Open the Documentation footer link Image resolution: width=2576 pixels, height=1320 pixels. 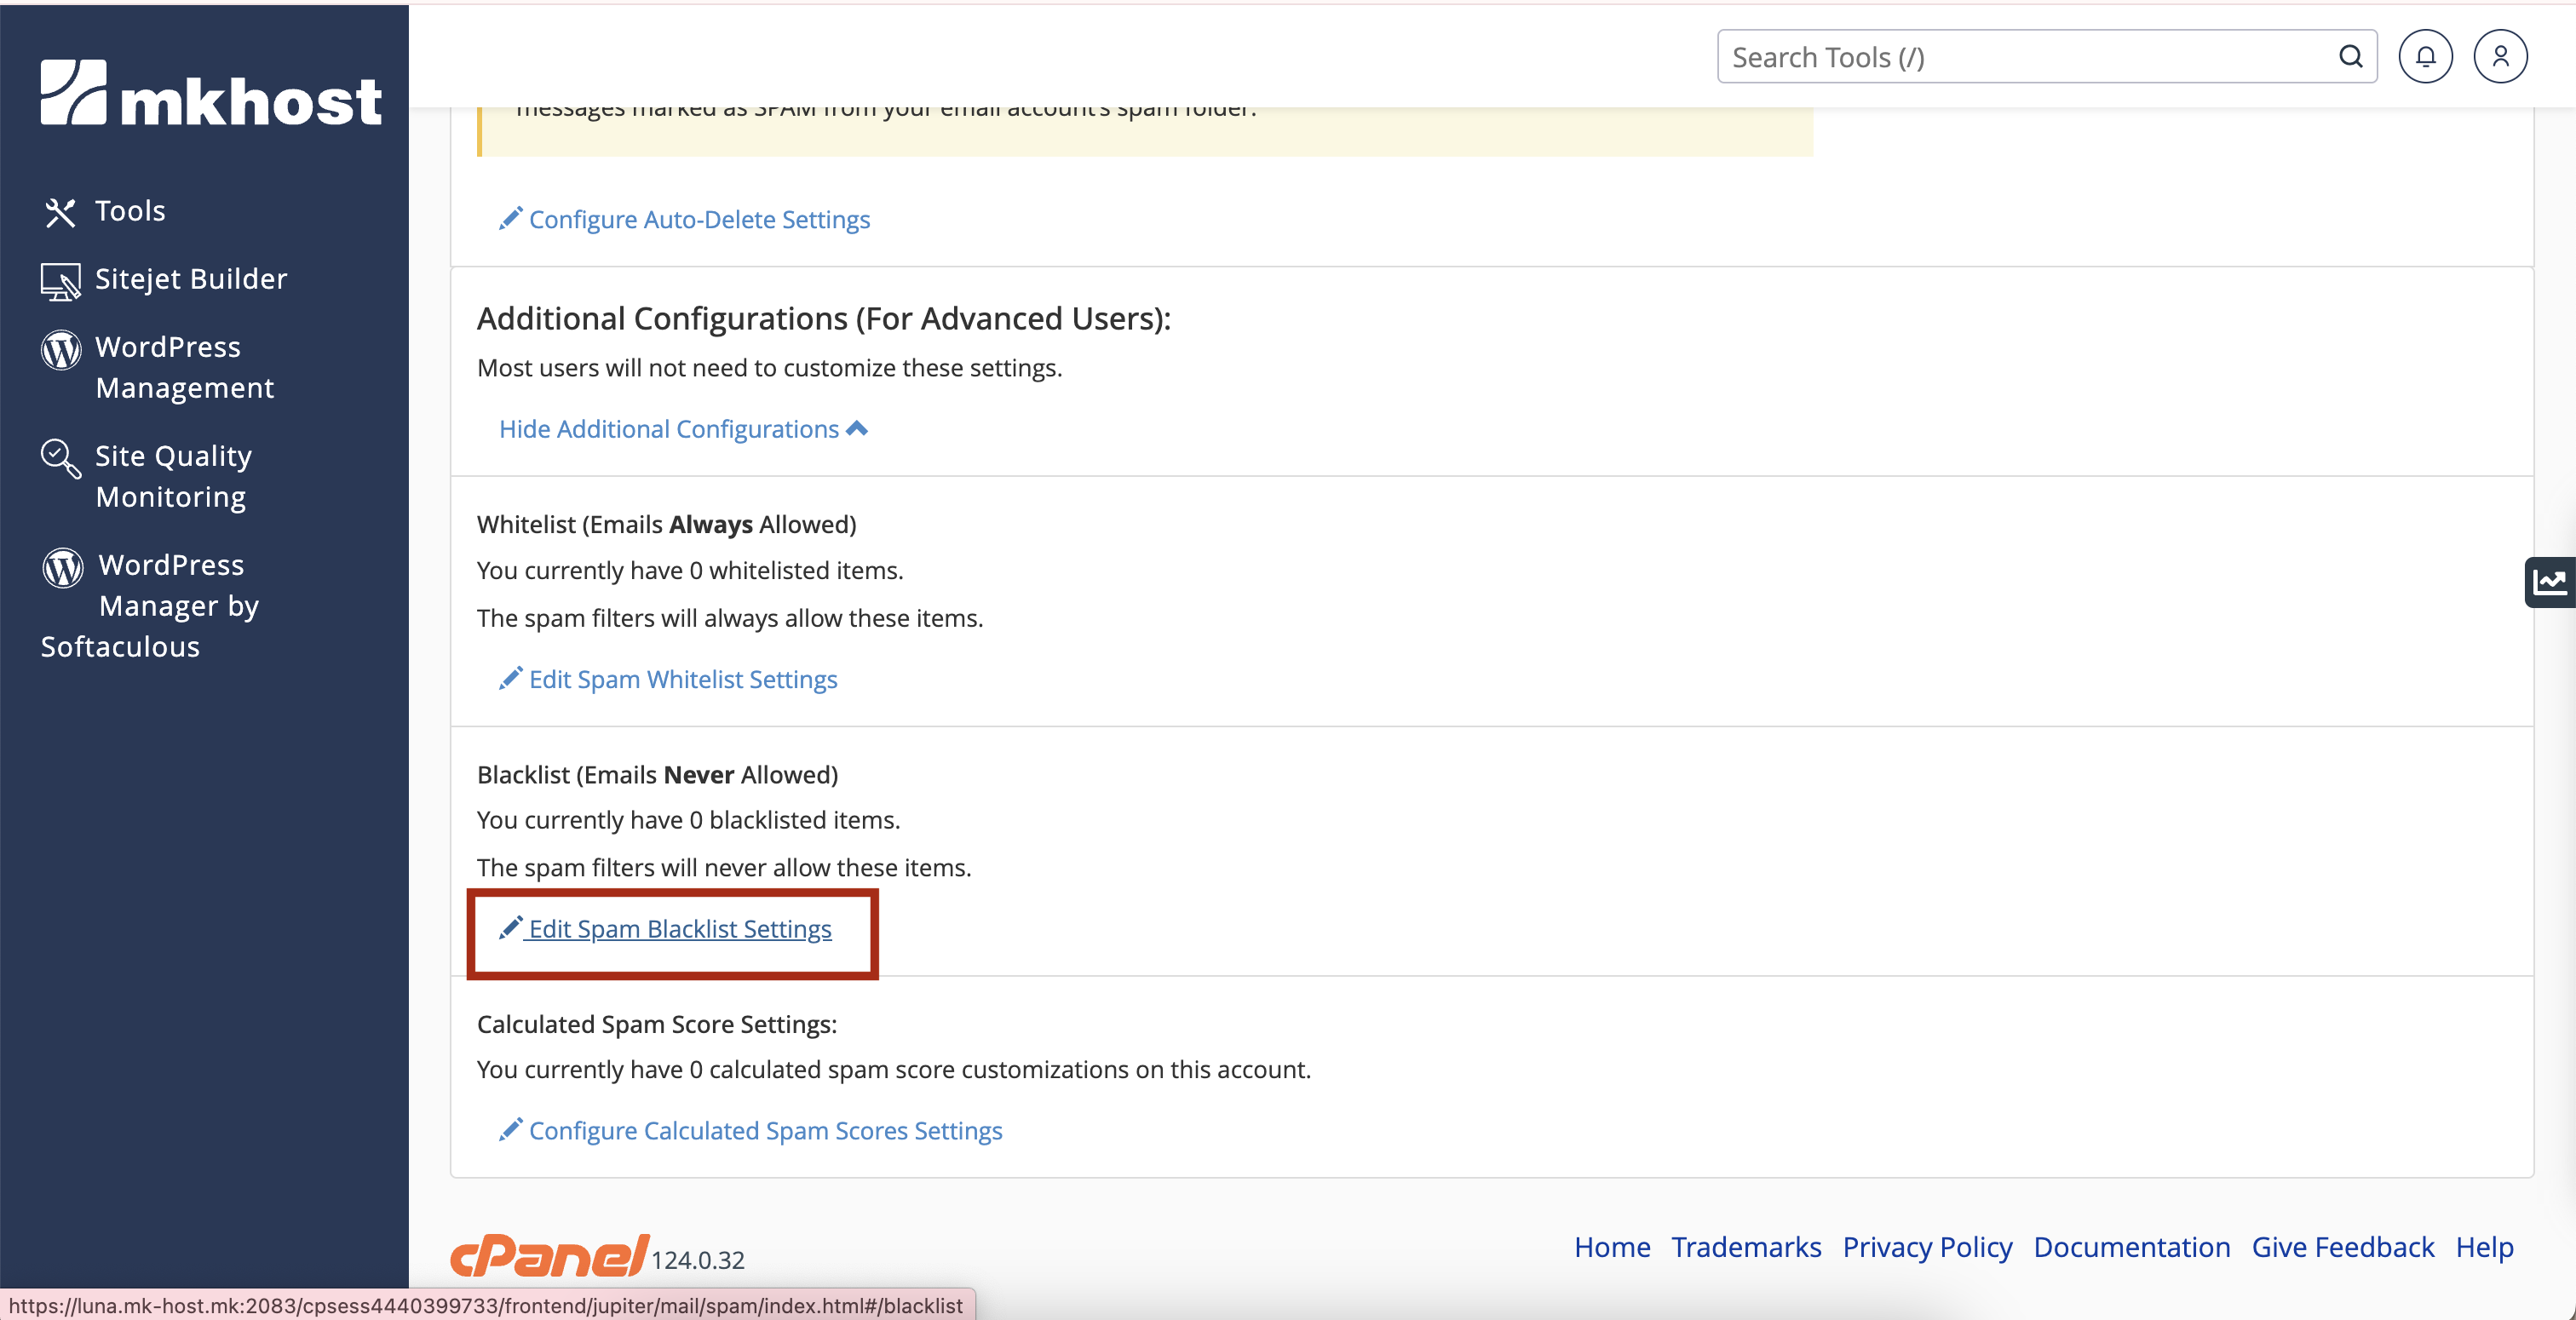2131,1247
